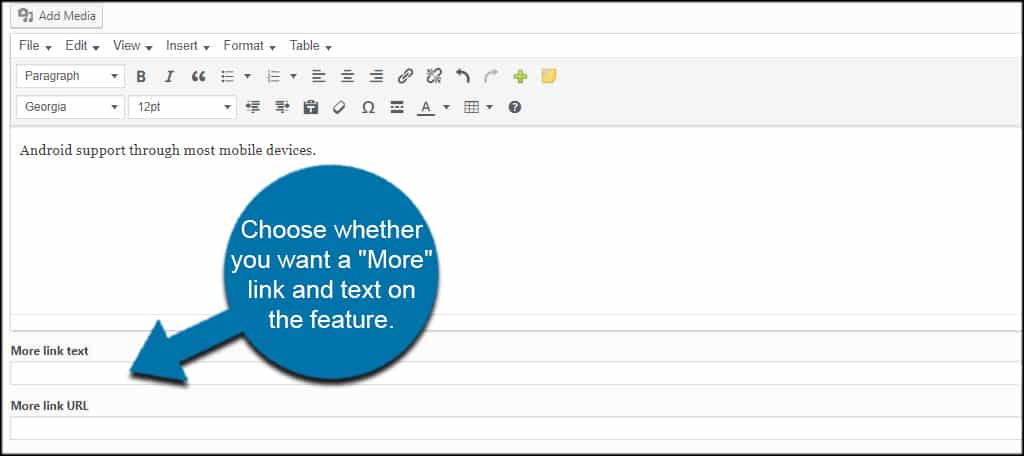Screen dimensions: 1024x456
Task: Click the Add Media button
Action: pyautogui.click(x=56, y=16)
